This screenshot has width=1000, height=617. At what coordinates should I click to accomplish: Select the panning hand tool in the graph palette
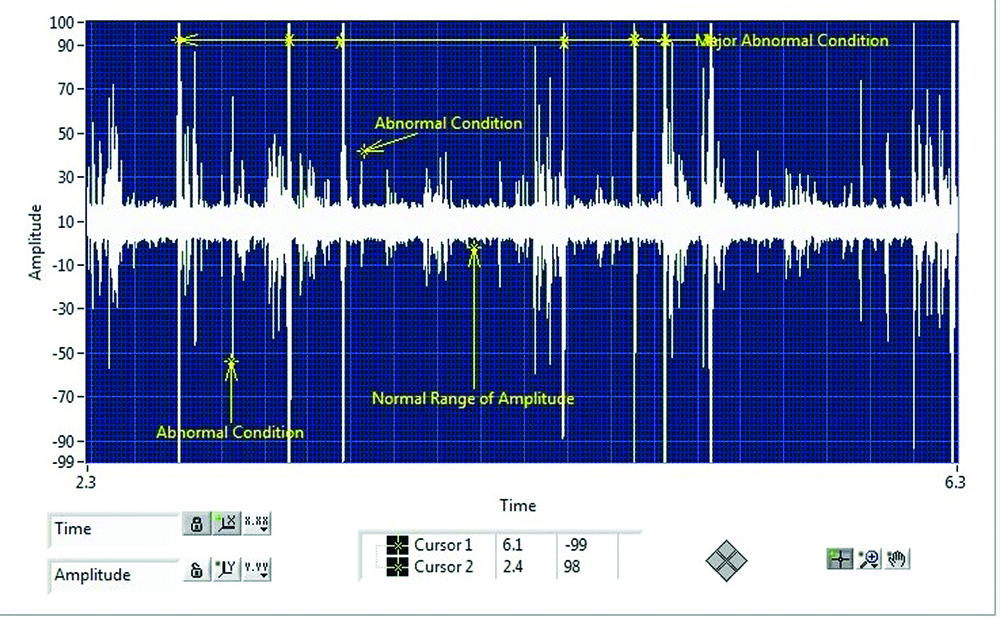coord(897,557)
